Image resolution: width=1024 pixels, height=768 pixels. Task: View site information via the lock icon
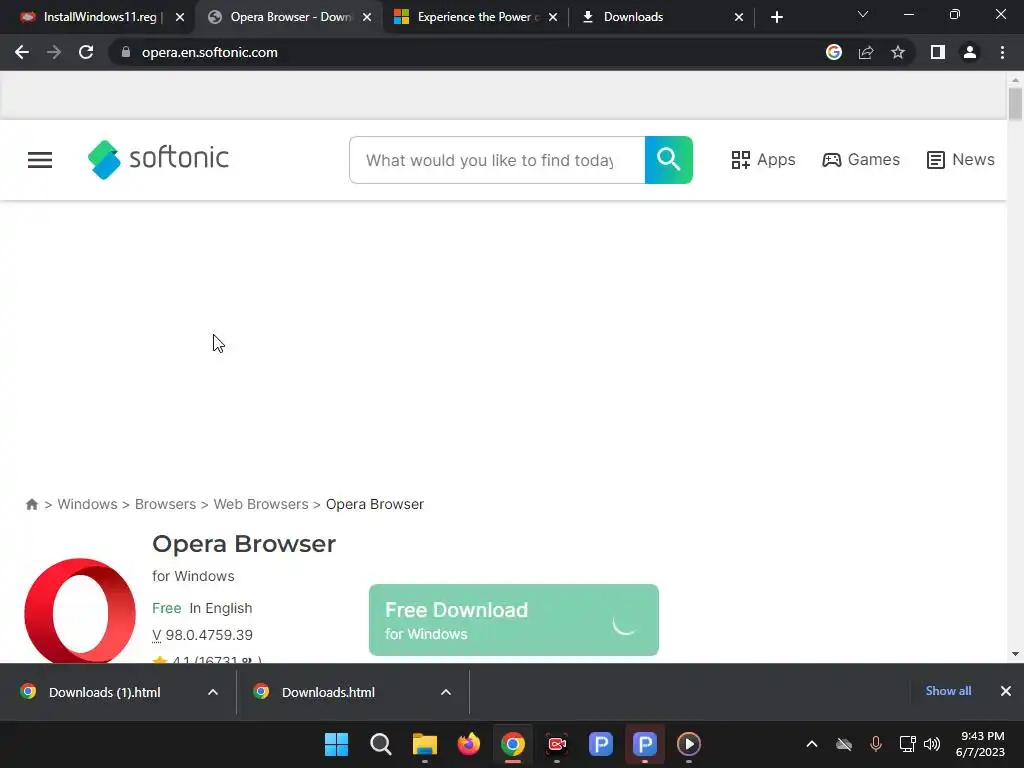[x=125, y=52]
